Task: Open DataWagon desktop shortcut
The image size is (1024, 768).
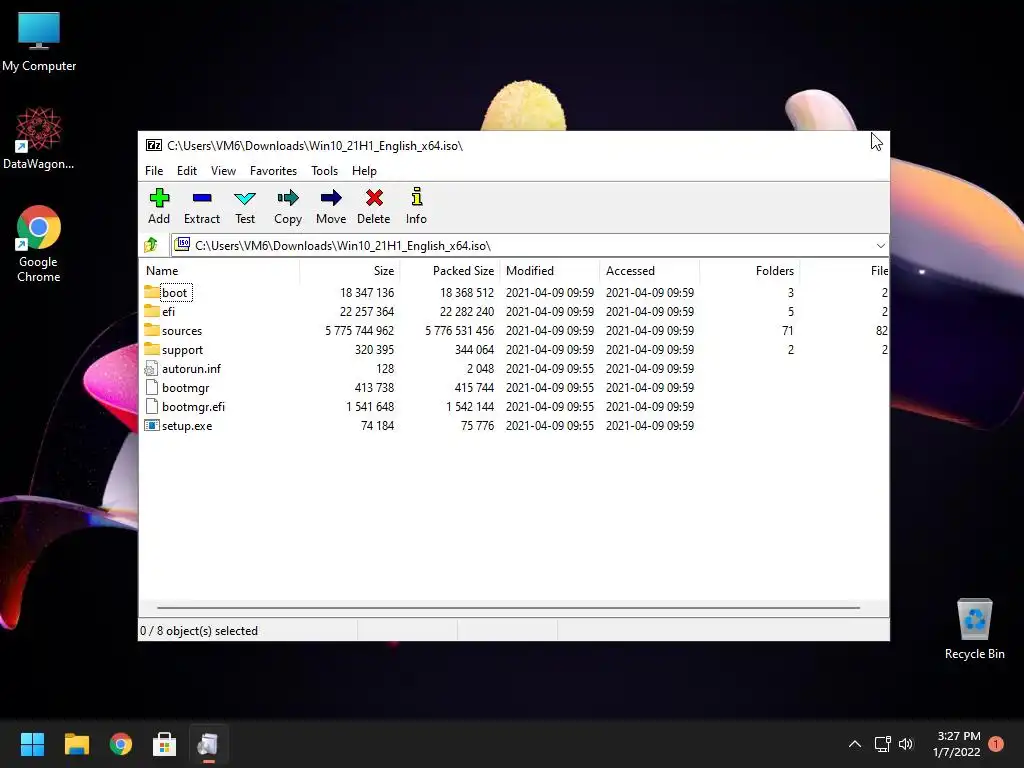Action: pos(39,139)
